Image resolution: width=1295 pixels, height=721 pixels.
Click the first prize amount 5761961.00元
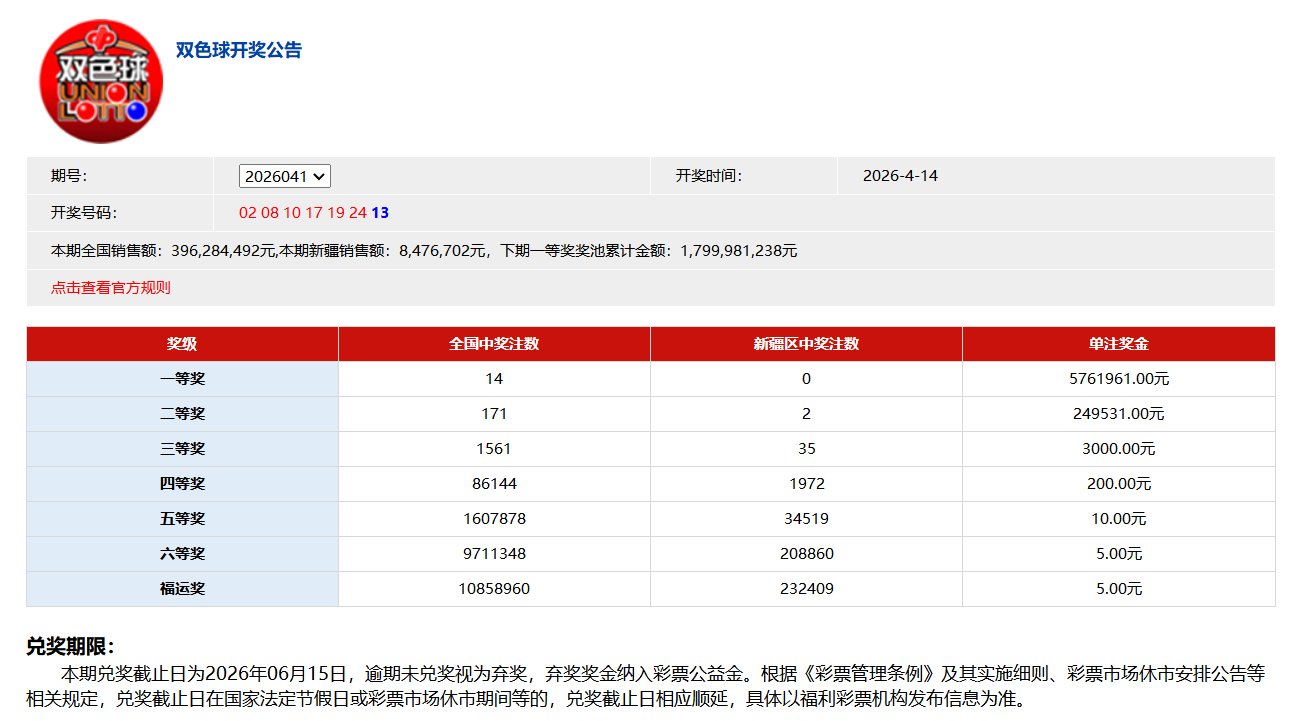(x=1118, y=379)
